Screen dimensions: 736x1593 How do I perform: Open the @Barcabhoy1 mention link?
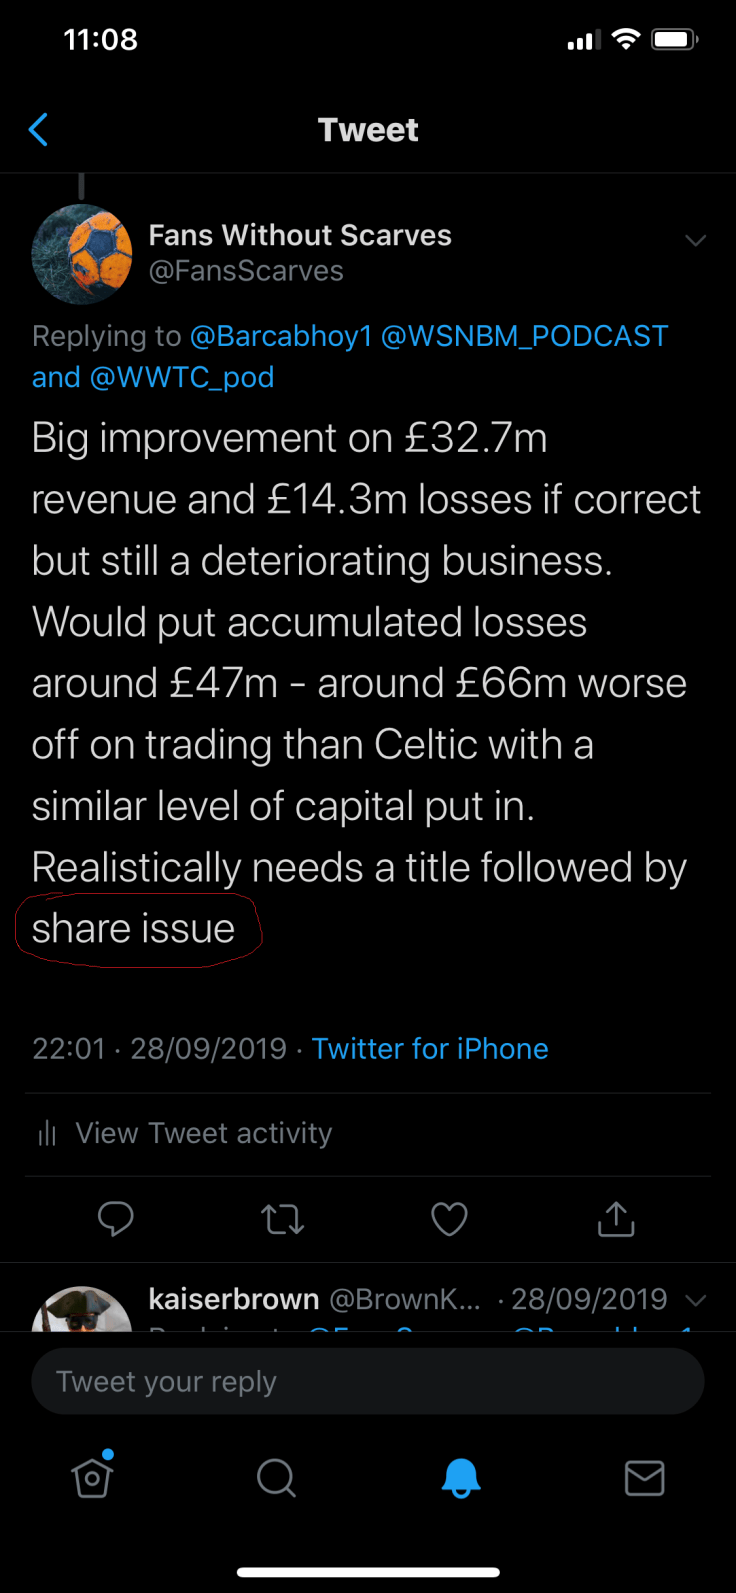click(x=281, y=336)
